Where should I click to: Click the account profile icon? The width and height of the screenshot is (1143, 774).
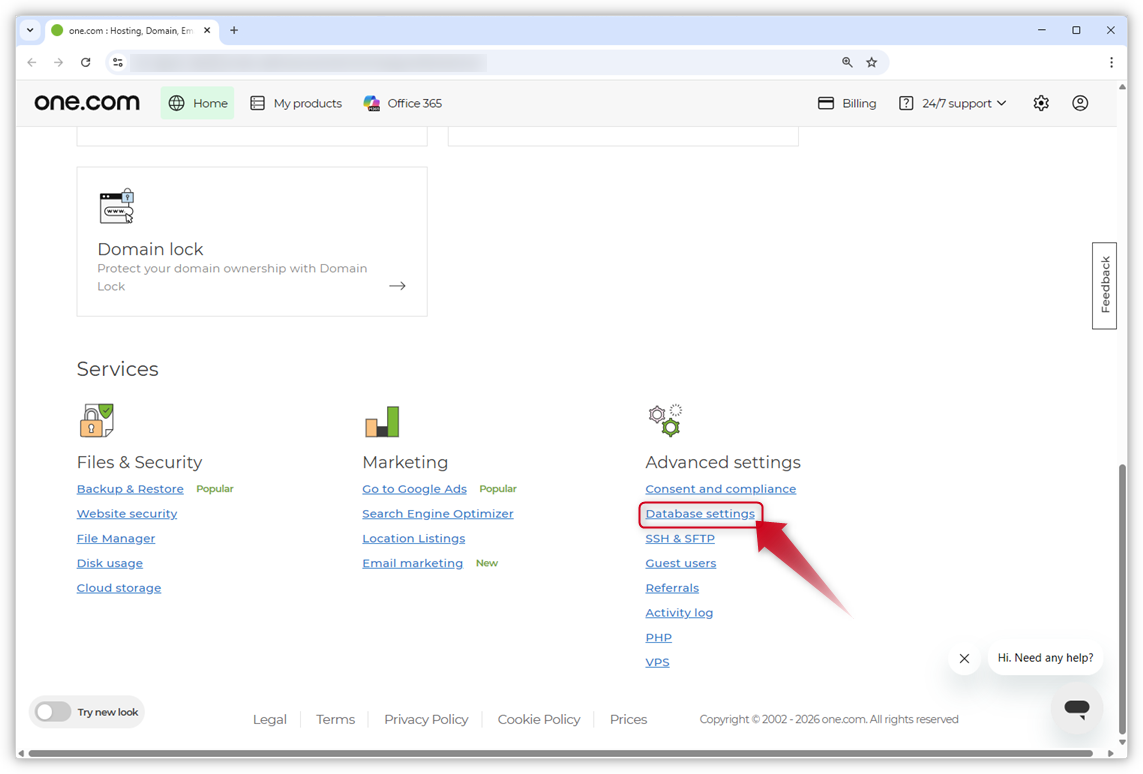(x=1080, y=103)
